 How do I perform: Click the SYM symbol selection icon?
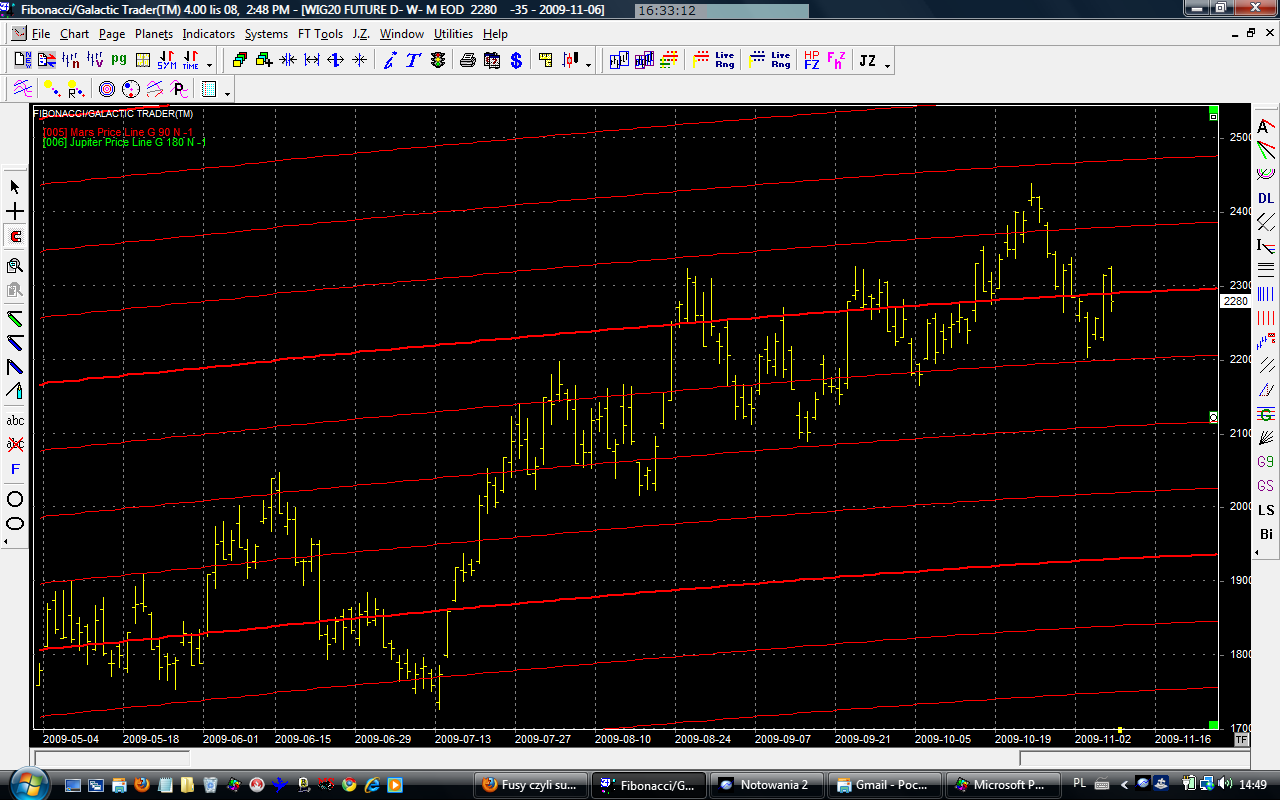167,61
